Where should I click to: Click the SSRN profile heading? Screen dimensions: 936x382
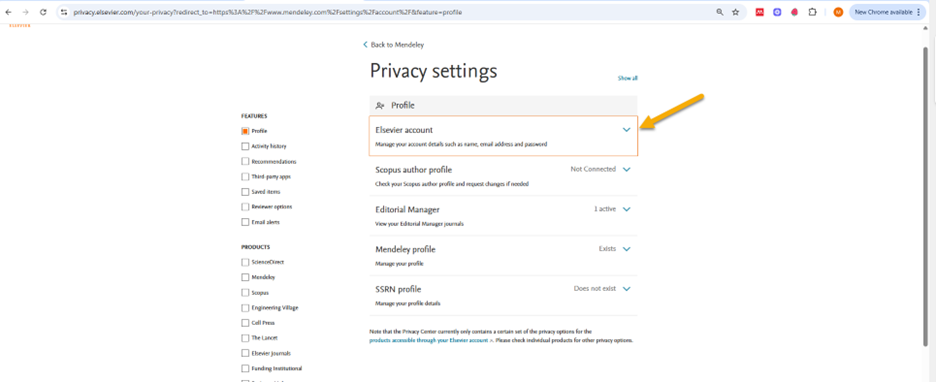coord(398,289)
